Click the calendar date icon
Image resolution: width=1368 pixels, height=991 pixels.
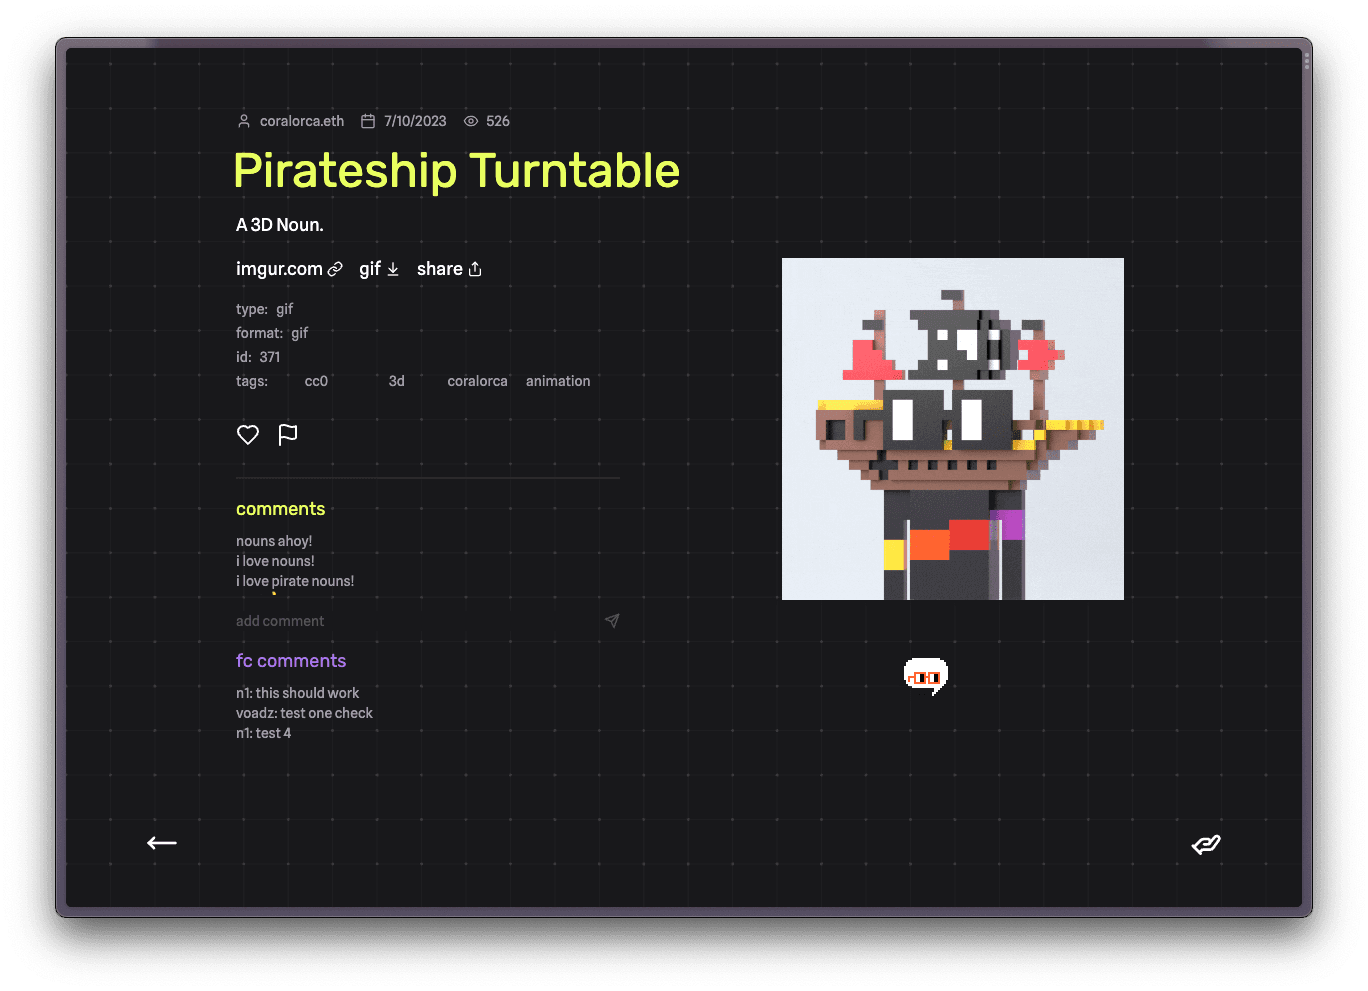coord(368,121)
